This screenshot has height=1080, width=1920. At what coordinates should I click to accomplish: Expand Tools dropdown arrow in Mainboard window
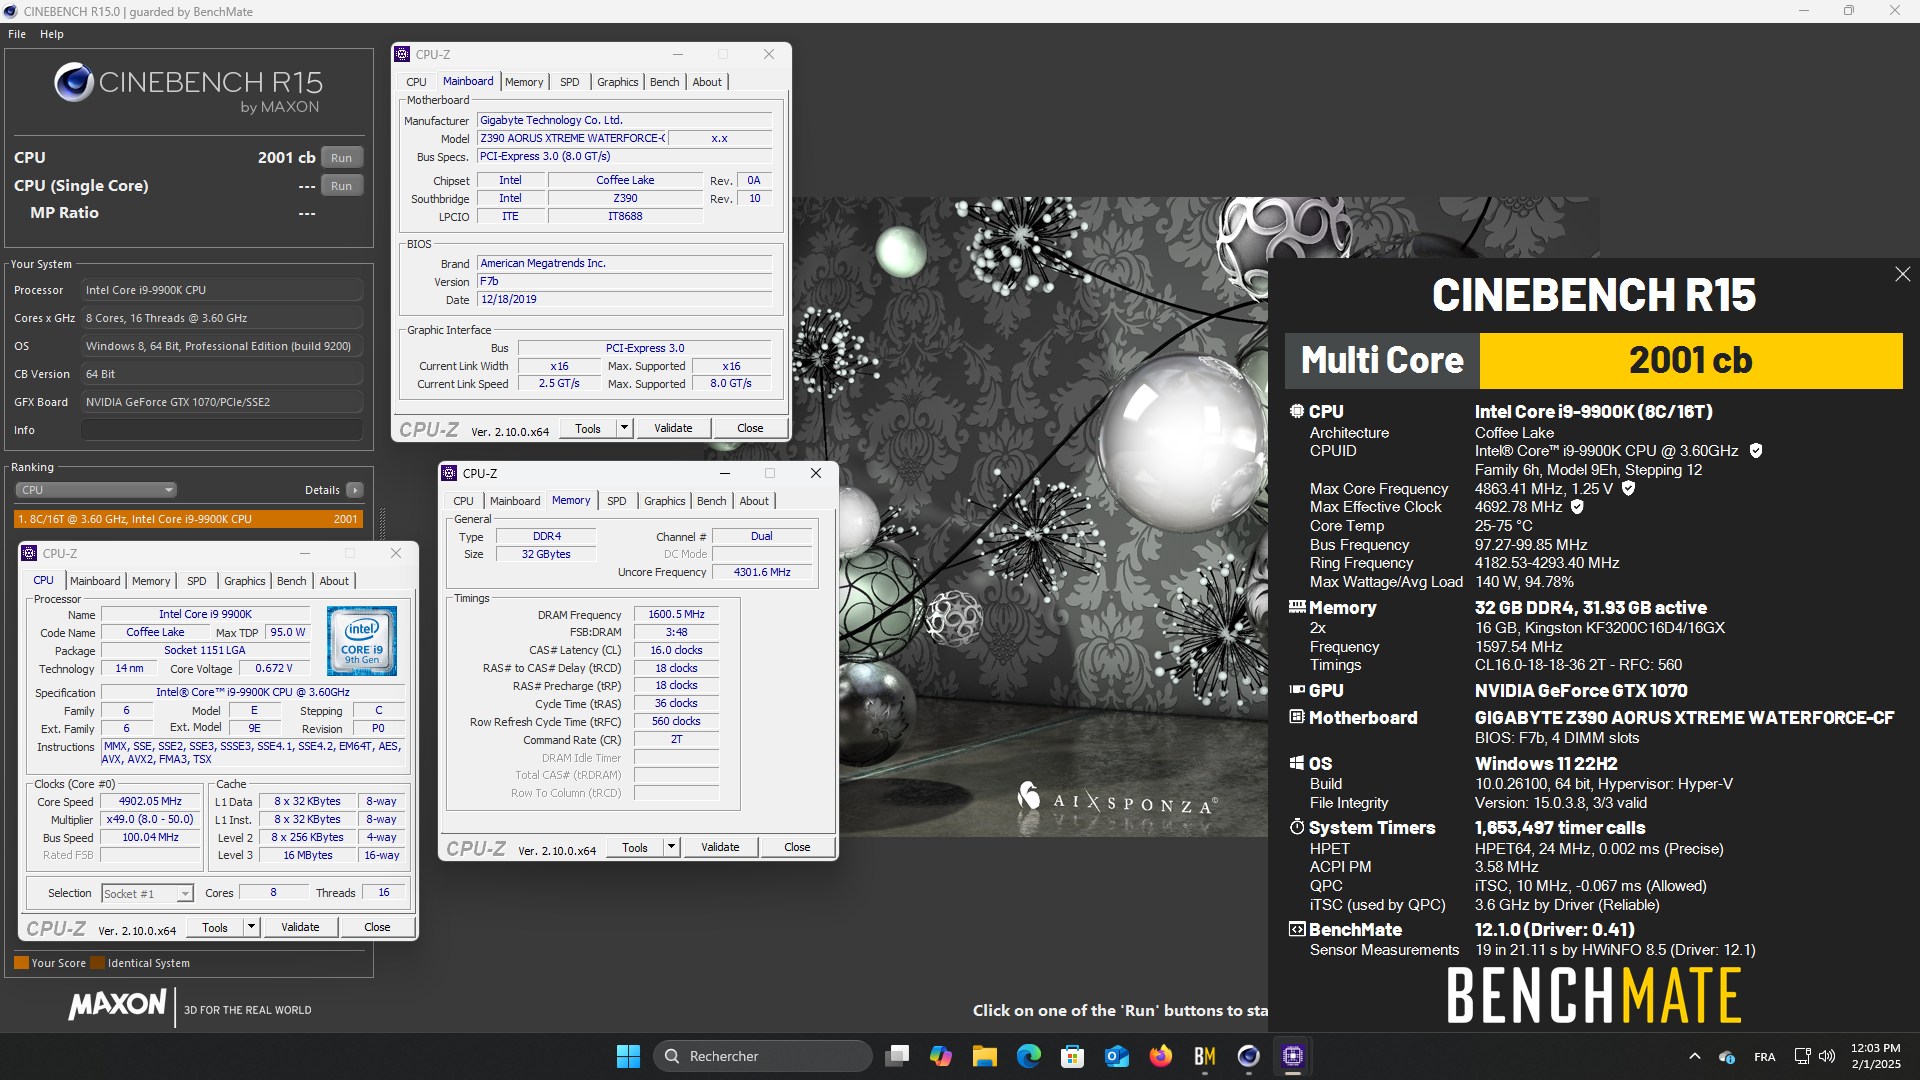(624, 428)
